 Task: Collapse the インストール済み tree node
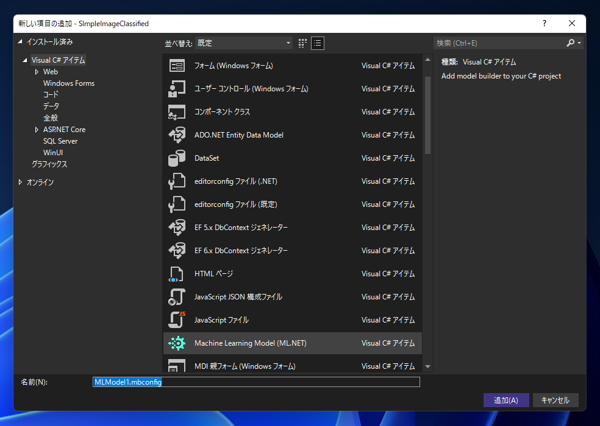click(x=20, y=42)
